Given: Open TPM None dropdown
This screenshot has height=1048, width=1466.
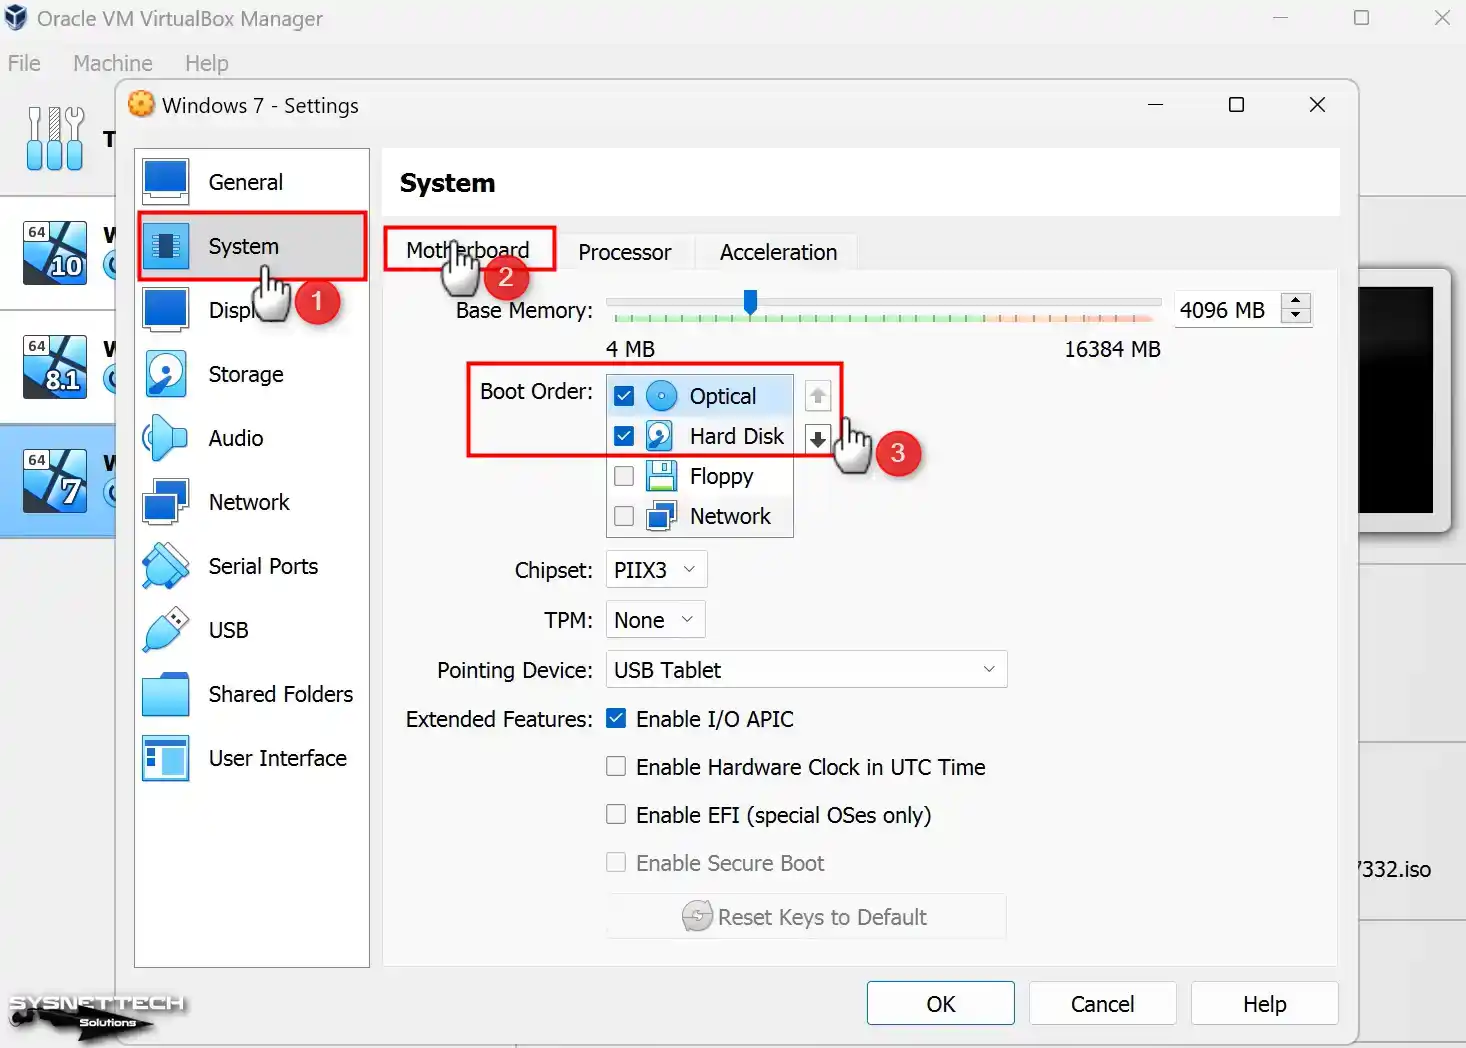Looking at the screenshot, I should click(x=655, y=619).
